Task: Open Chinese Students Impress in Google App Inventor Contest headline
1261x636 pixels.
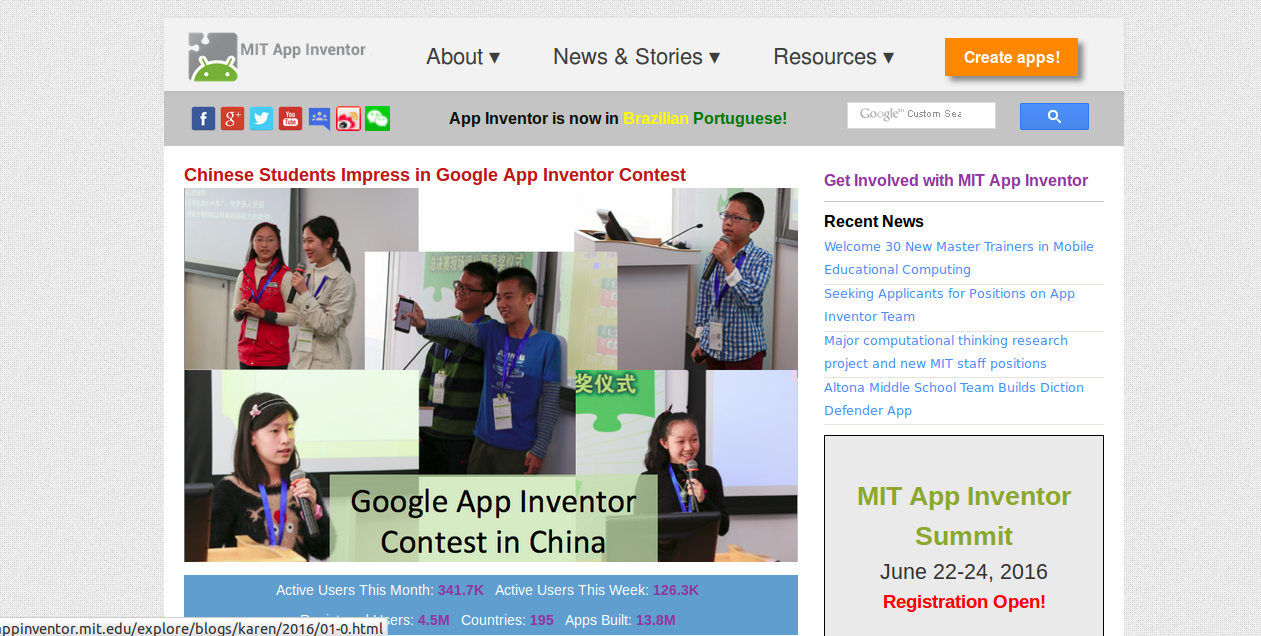Action: (435, 175)
